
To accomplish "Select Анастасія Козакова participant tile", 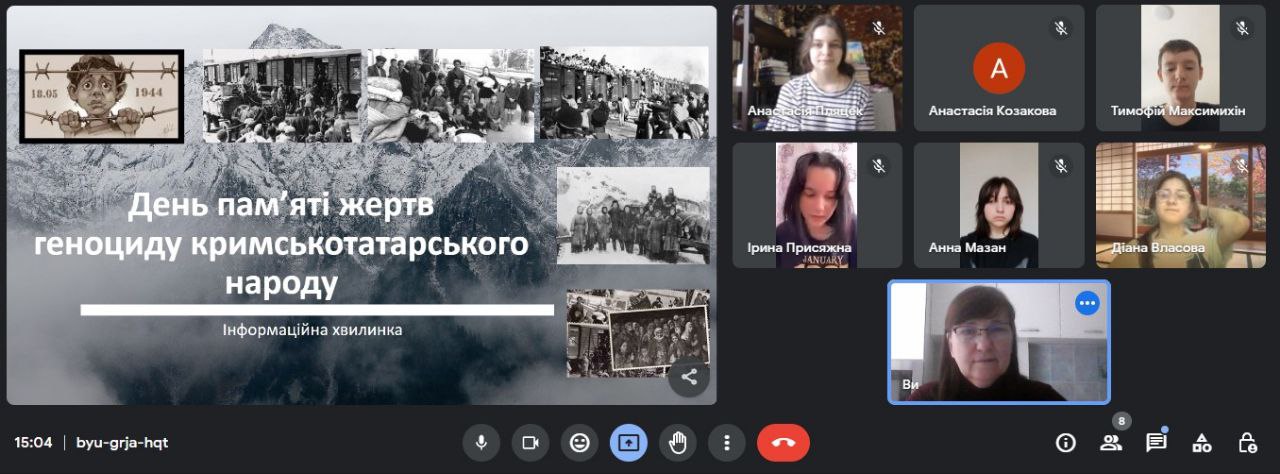I will (998, 68).
